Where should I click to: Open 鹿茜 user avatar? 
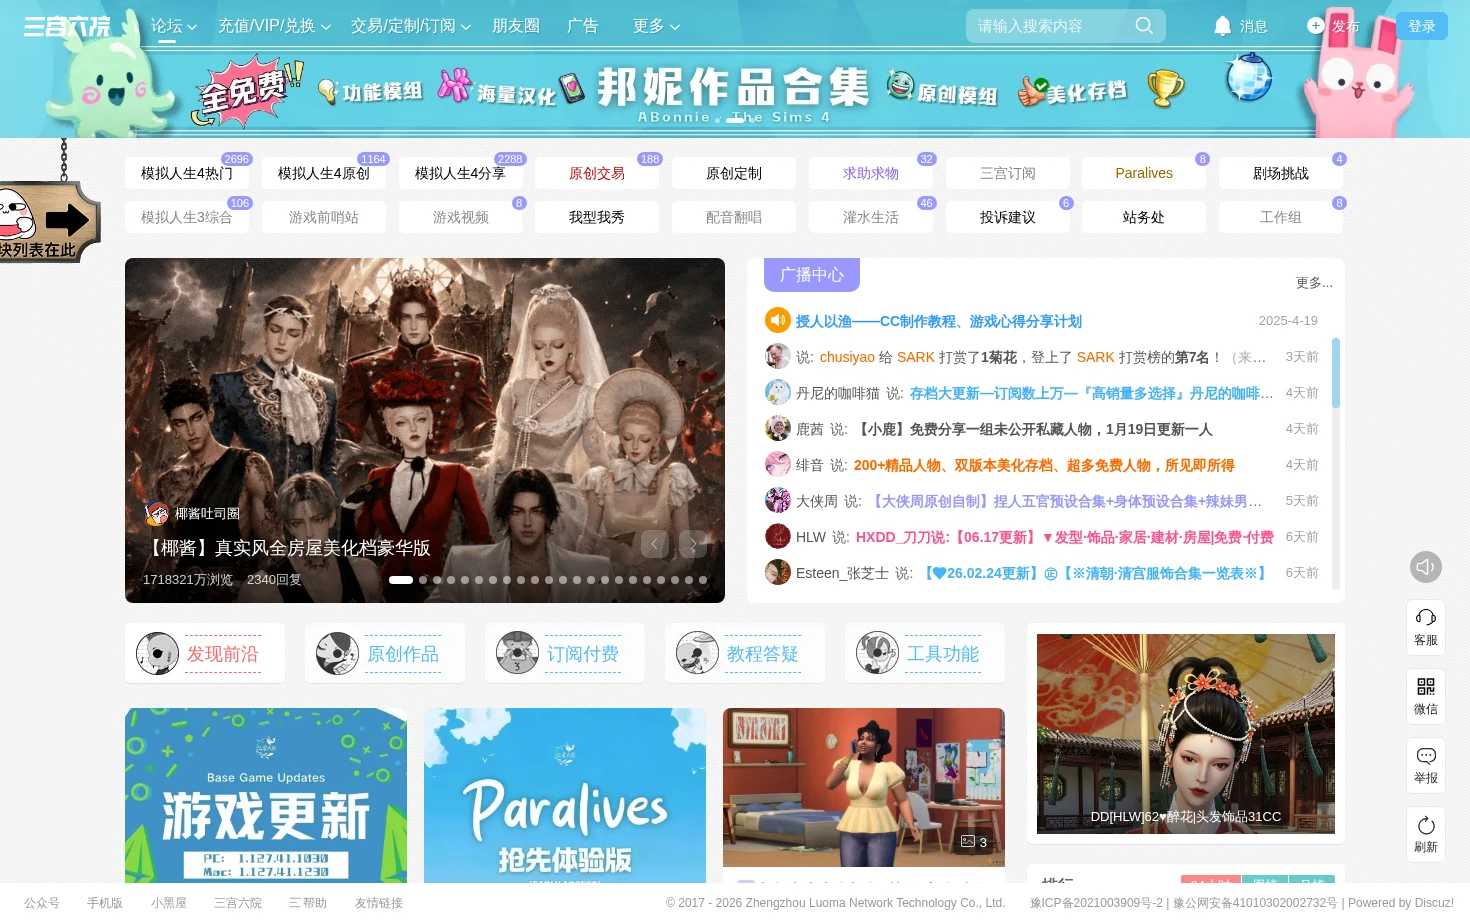[x=778, y=428]
